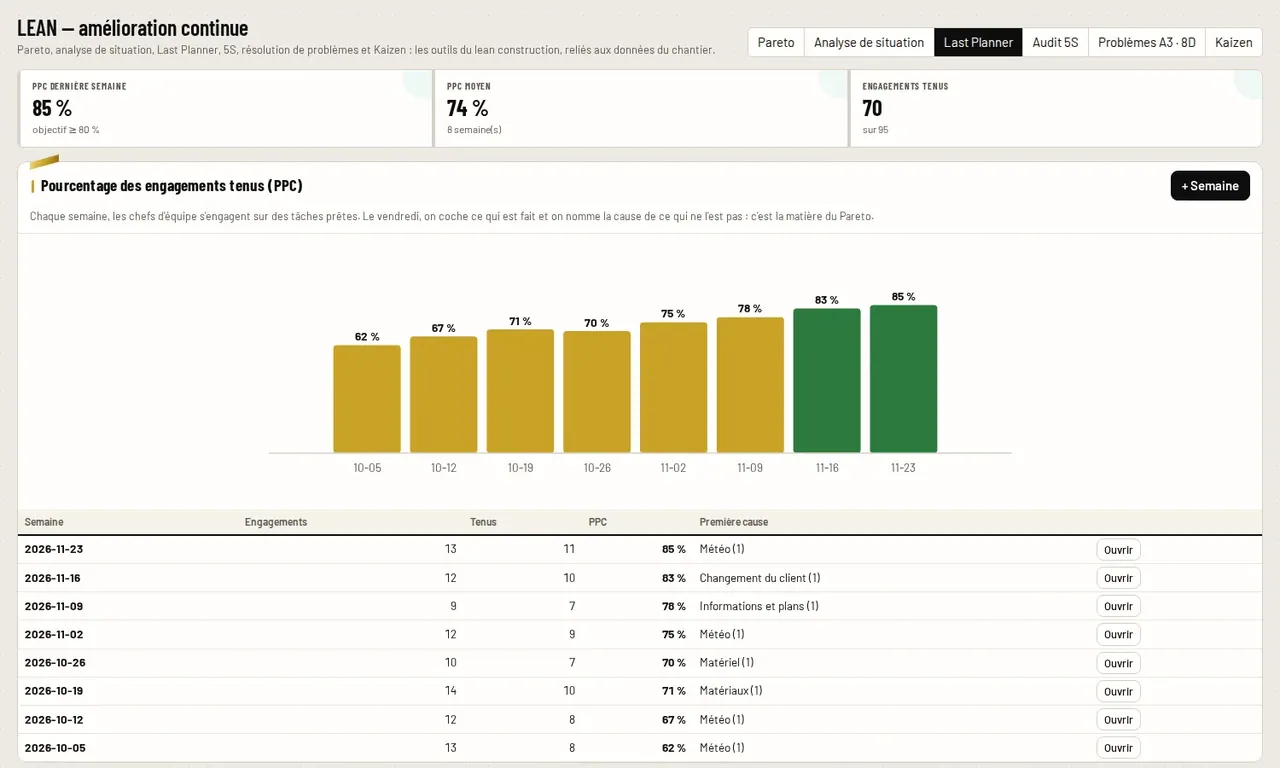
Task: Click the 'Pourcentage des engagements tenus (PPC)' heading
Action: [171, 186]
